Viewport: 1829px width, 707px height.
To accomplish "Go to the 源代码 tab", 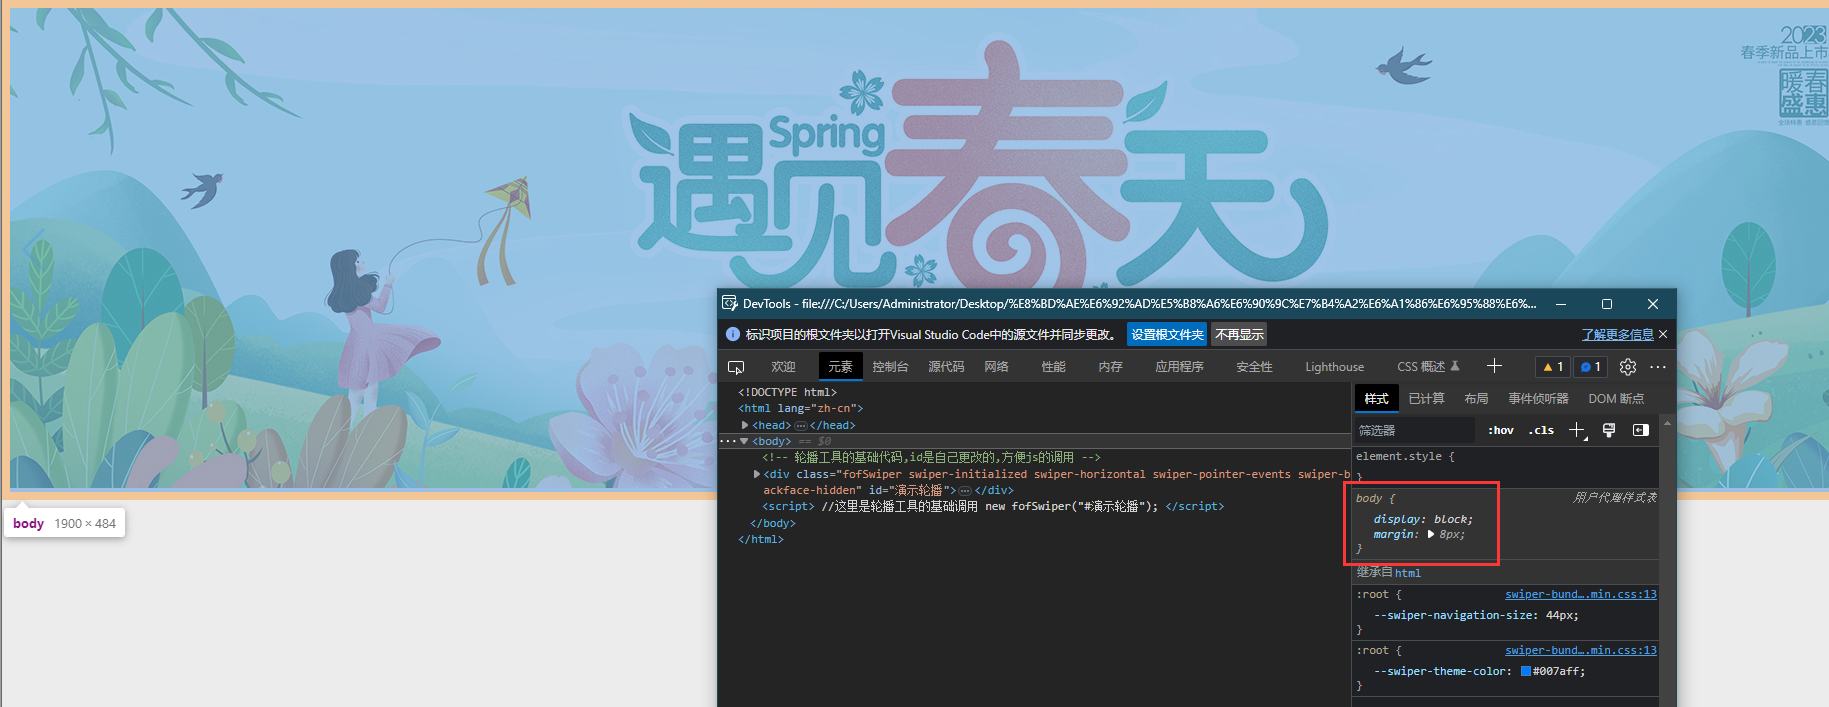I will click(946, 367).
